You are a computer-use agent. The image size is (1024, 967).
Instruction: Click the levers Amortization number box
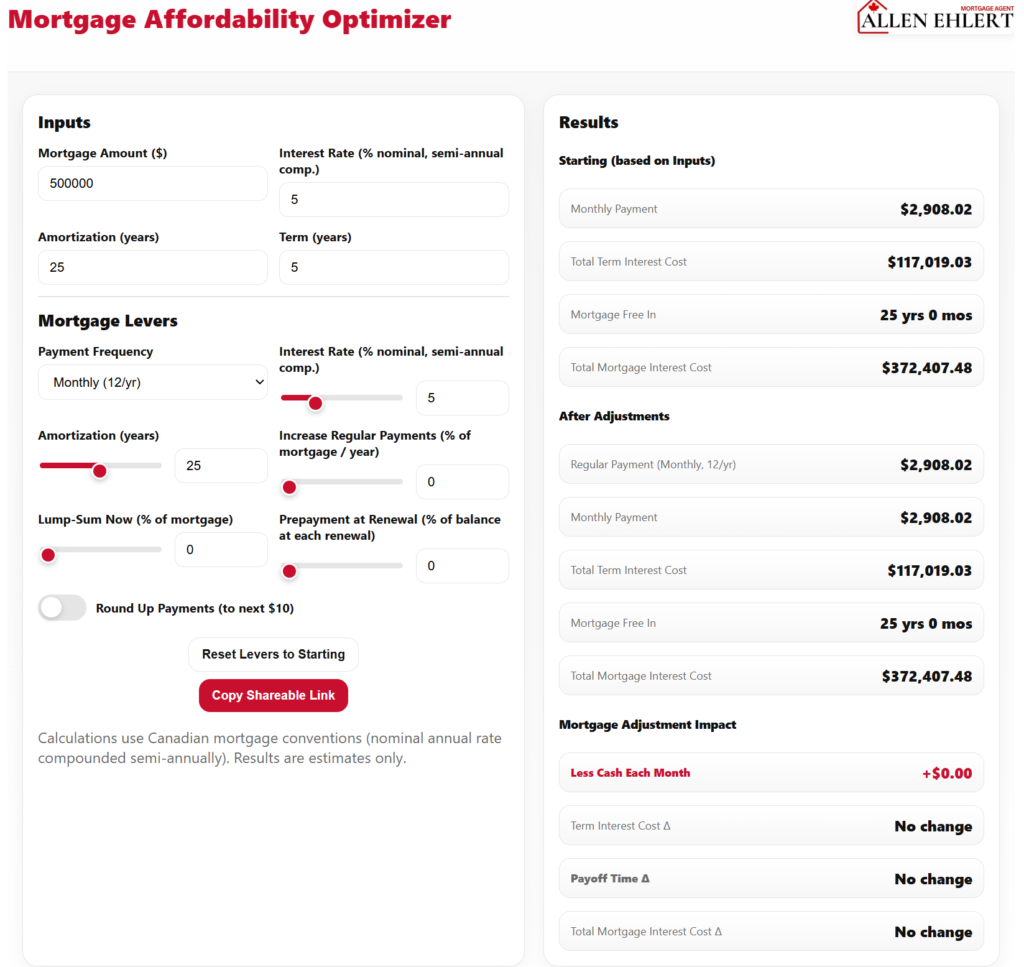pyautogui.click(x=221, y=466)
